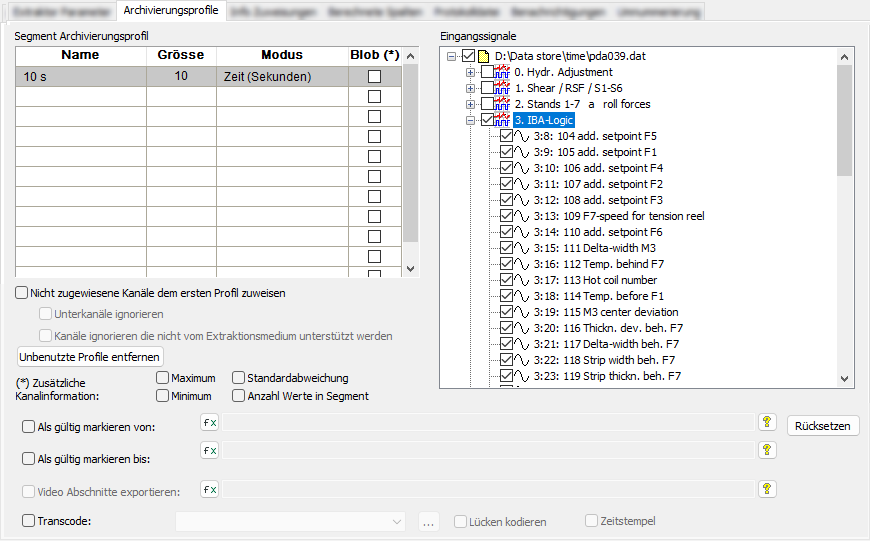Open expression editor for 'Als gültig markieren bis'
The image size is (870, 541).
pos(209,451)
